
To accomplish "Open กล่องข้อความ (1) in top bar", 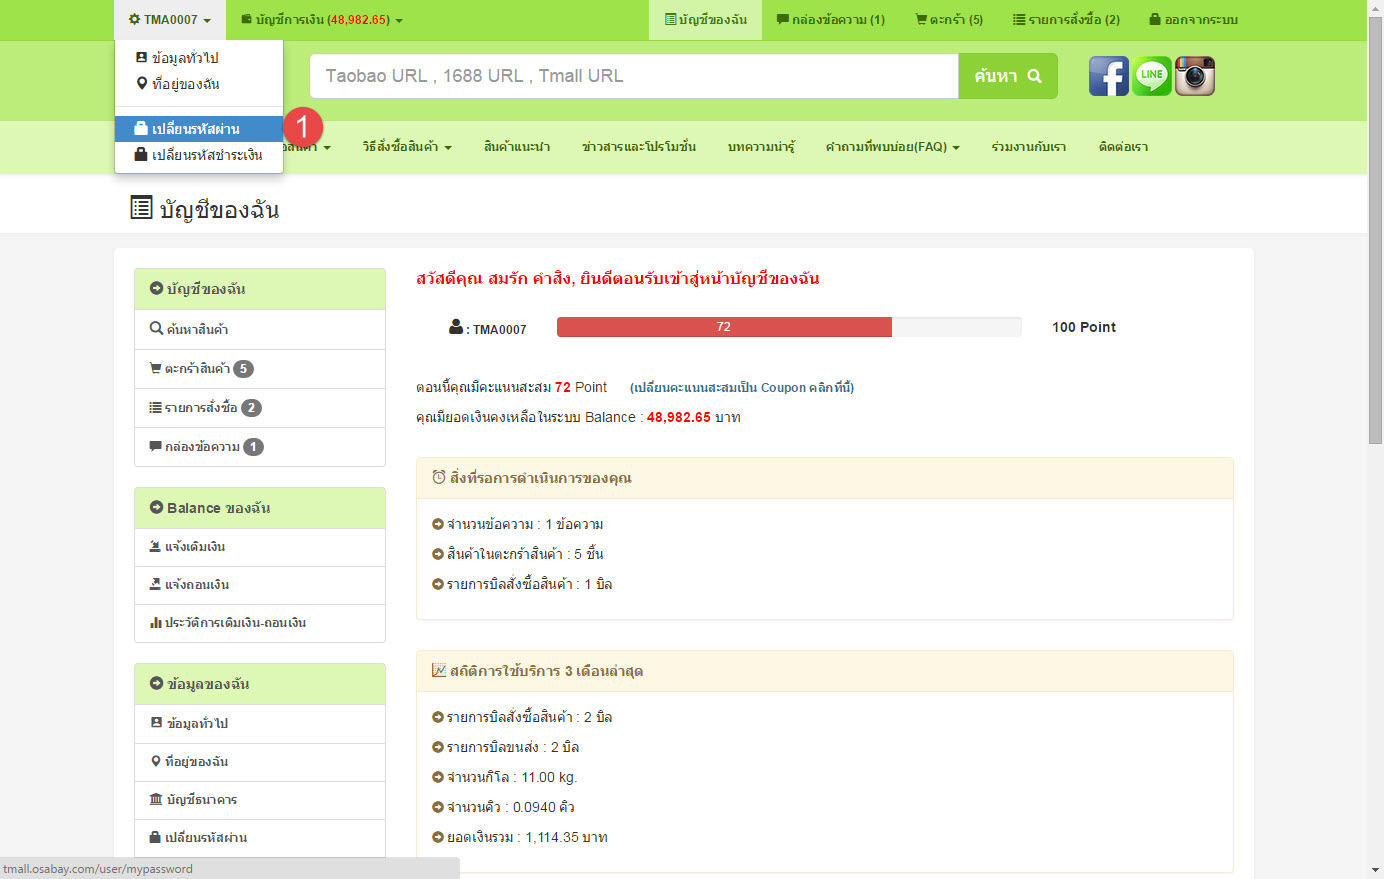I will [830, 20].
